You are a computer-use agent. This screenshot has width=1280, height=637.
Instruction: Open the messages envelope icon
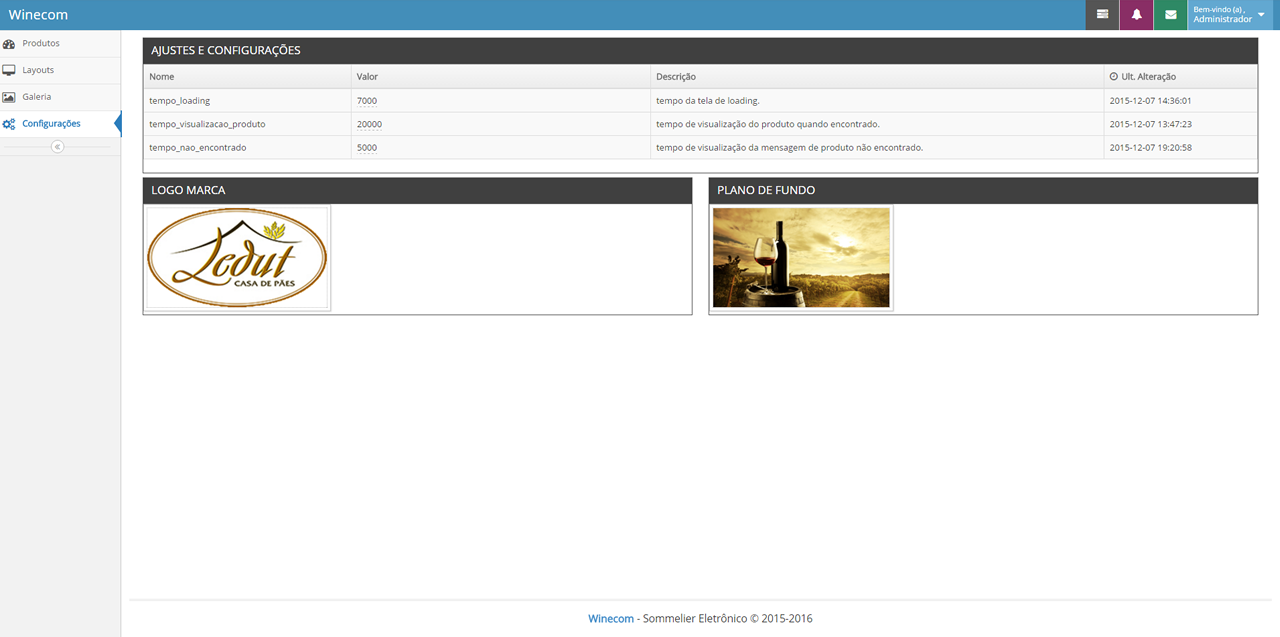[1170, 15]
